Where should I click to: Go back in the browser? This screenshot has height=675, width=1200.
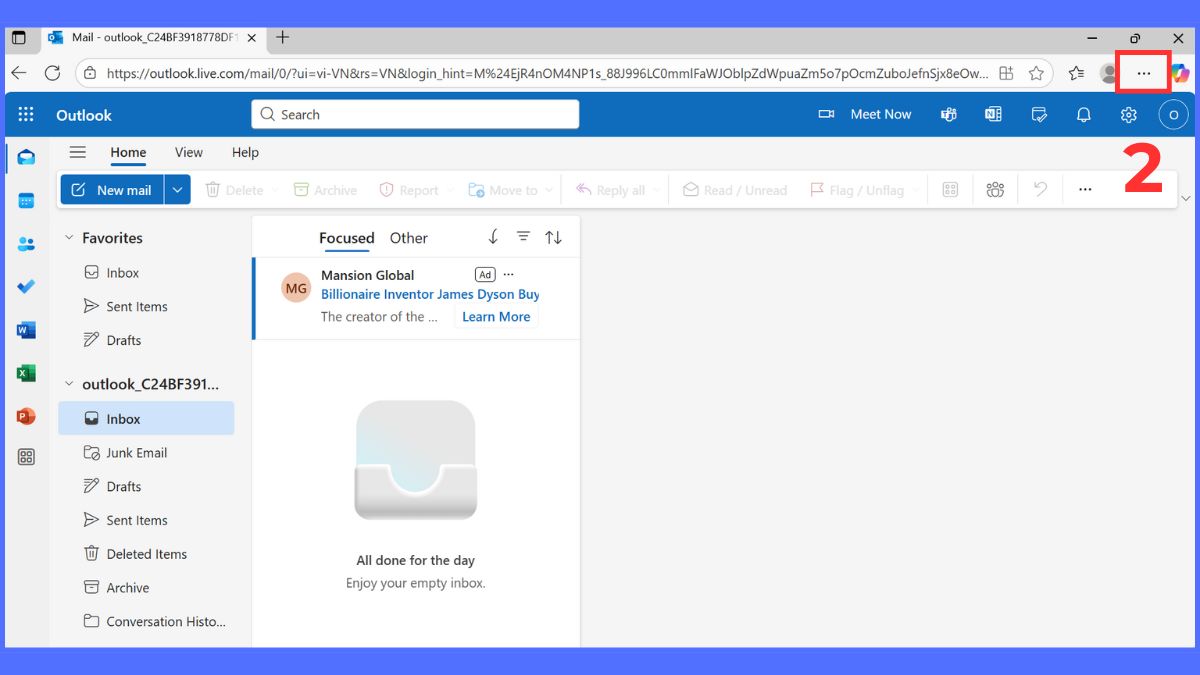18,73
